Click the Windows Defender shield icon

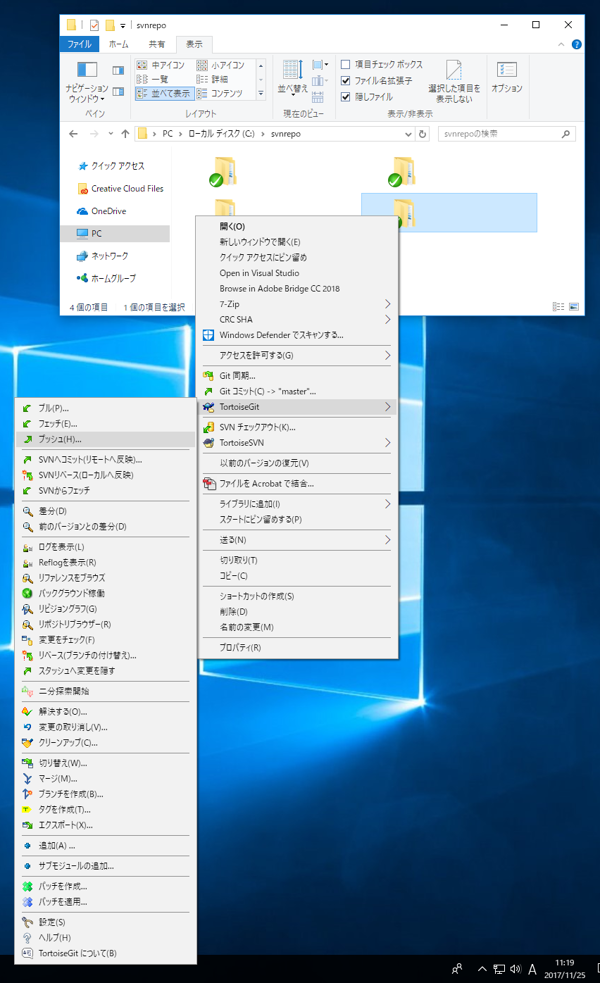(x=208, y=335)
